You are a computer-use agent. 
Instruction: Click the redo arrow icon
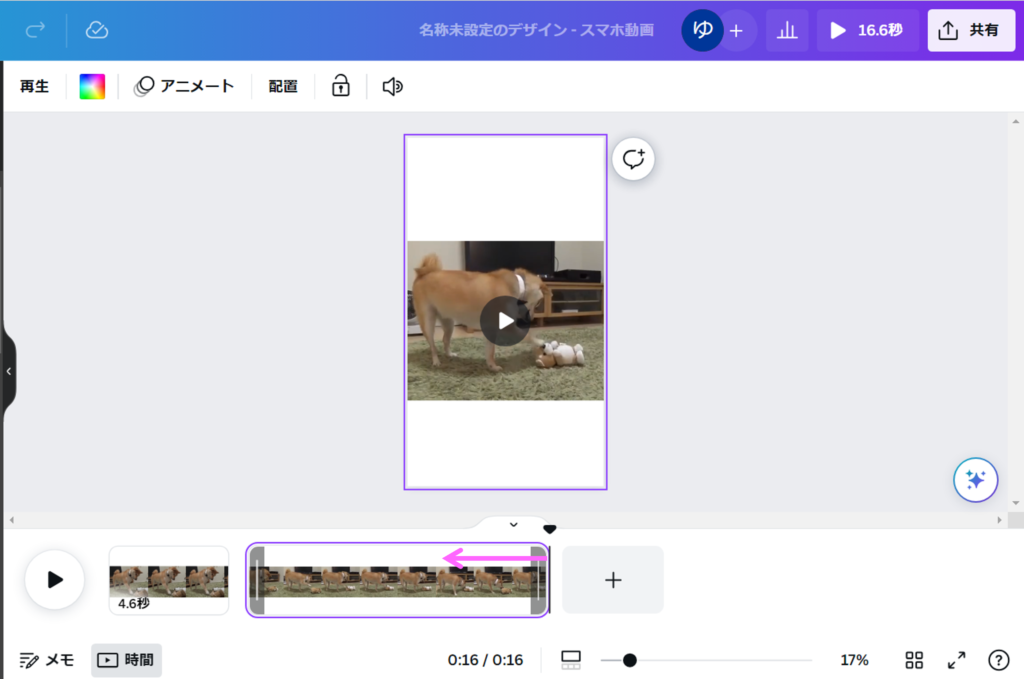[x=35, y=30]
